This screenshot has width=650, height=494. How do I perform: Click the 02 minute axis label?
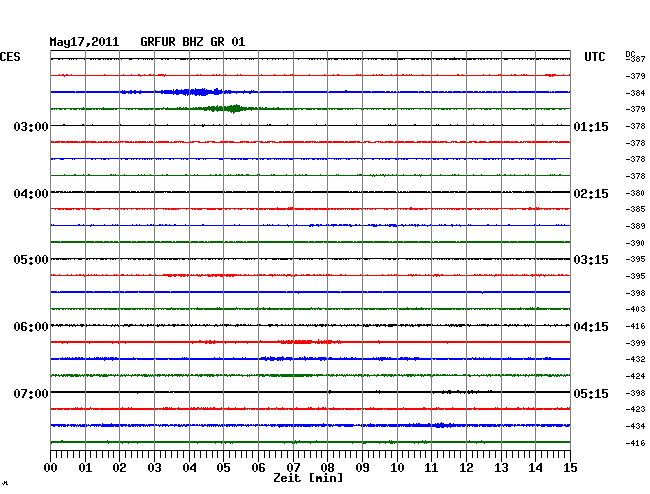(x=119, y=468)
